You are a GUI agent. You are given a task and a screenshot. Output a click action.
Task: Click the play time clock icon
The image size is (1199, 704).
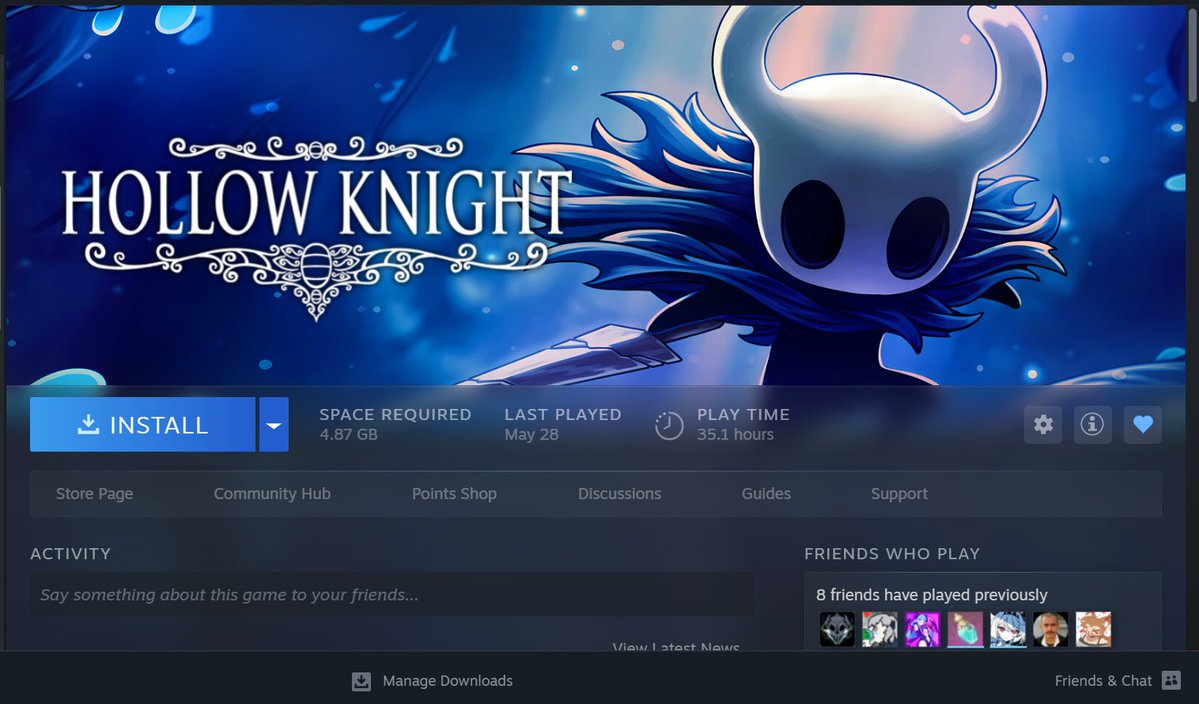(669, 425)
